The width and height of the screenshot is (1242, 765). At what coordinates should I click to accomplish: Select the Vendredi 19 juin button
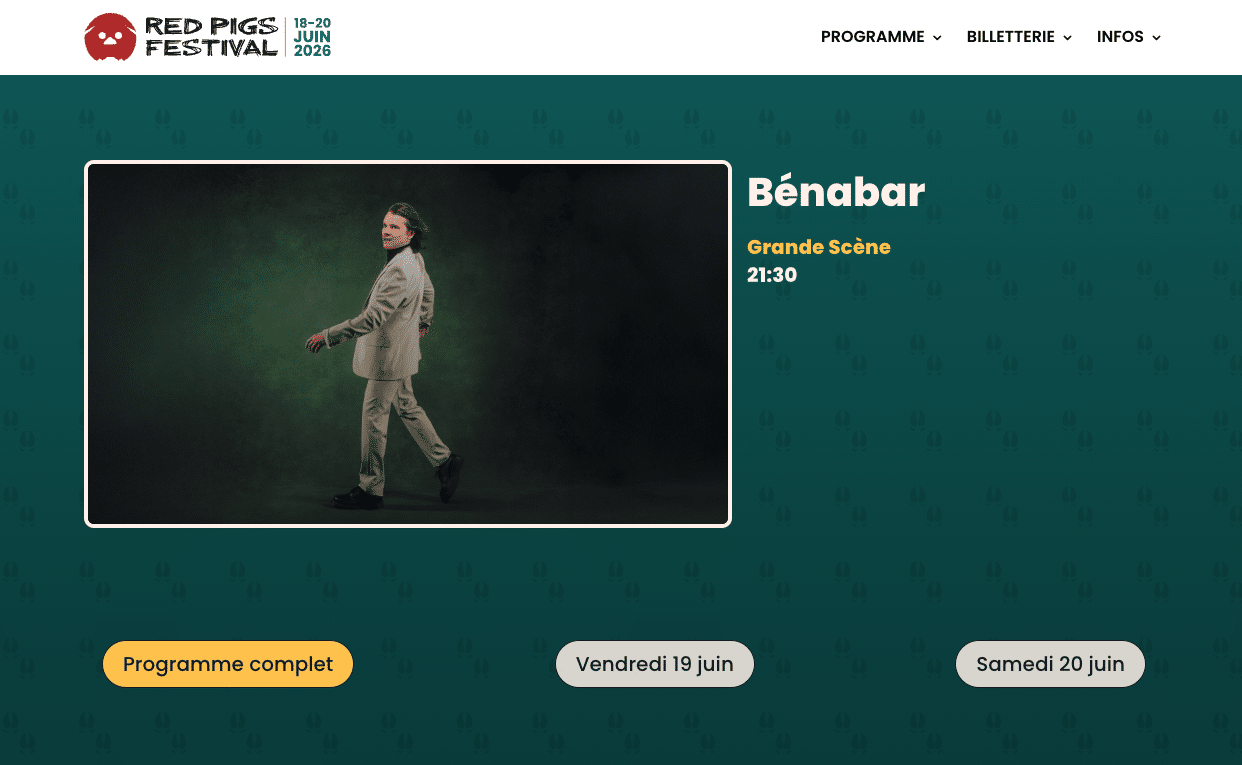click(x=655, y=664)
